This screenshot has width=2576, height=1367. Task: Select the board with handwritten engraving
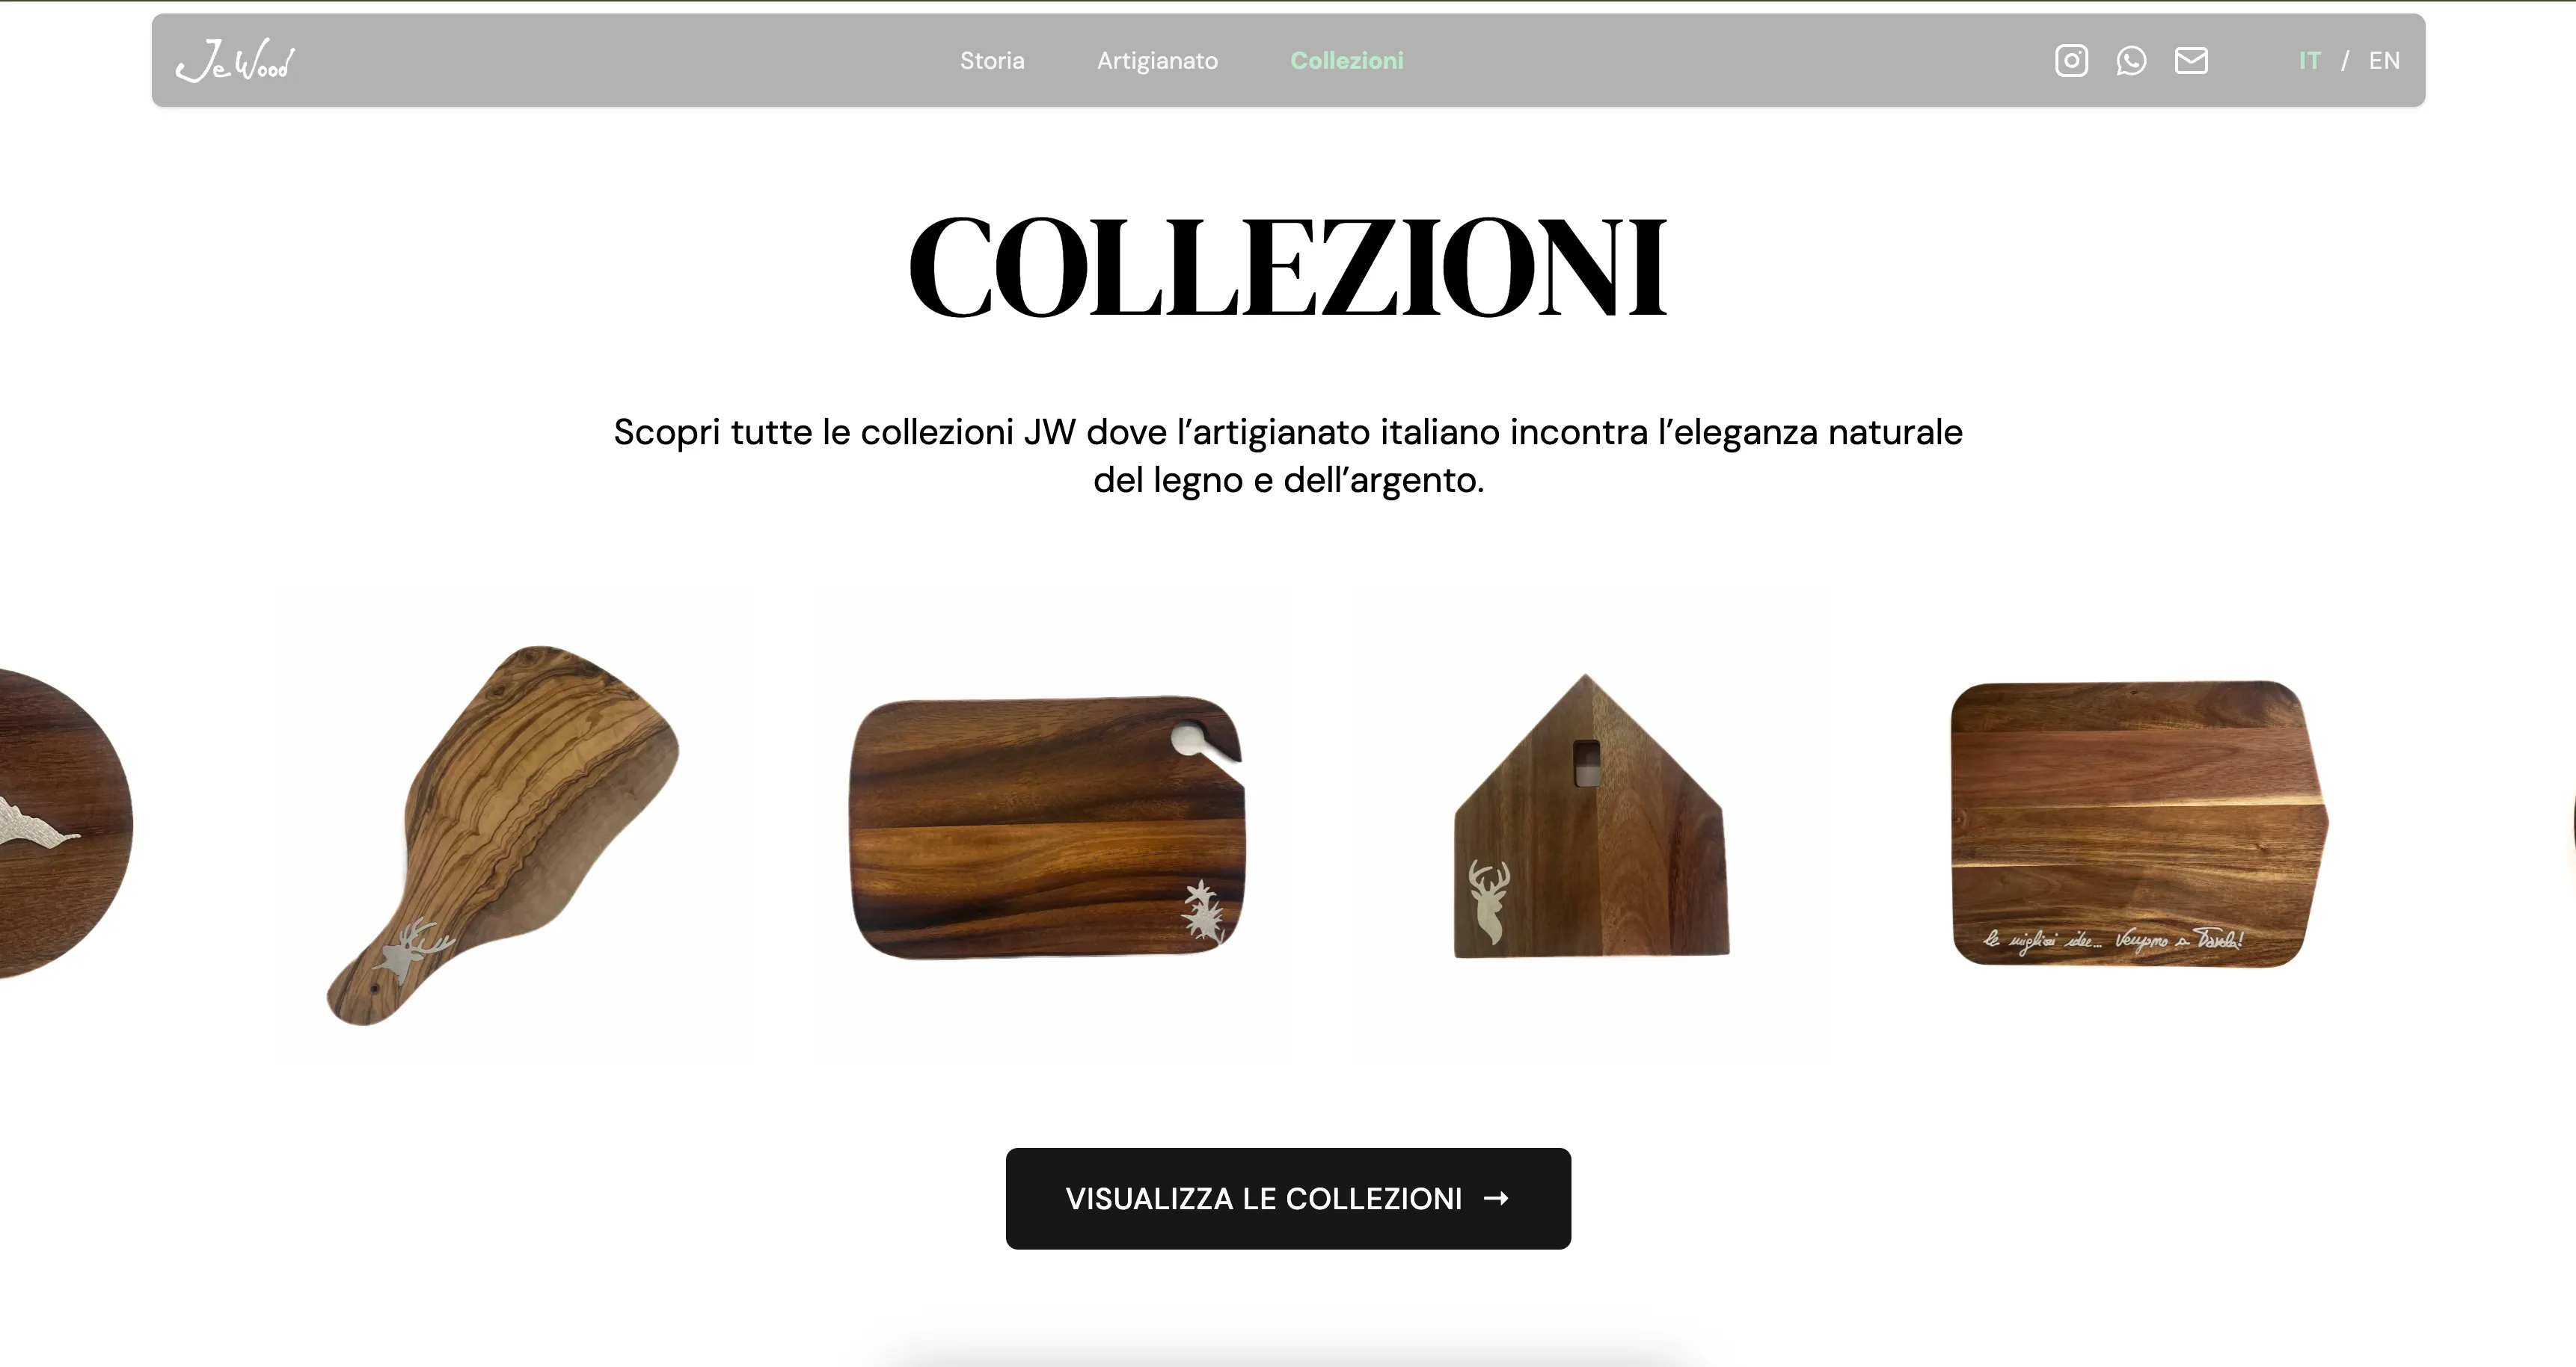point(2139,824)
